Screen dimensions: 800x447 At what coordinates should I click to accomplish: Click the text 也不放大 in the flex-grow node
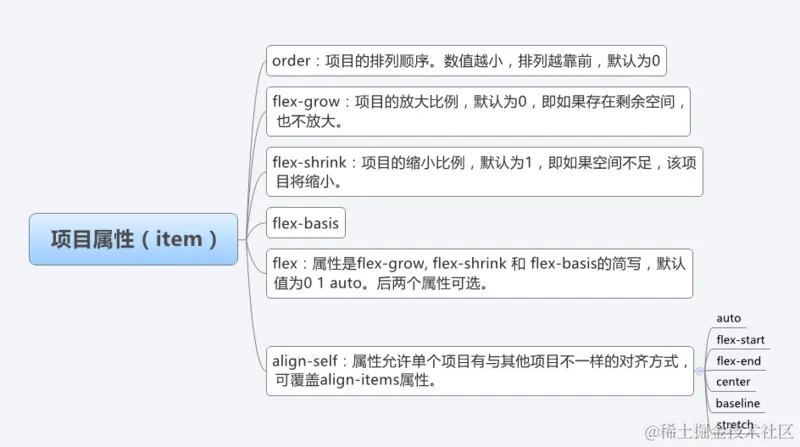coord(305,121)
